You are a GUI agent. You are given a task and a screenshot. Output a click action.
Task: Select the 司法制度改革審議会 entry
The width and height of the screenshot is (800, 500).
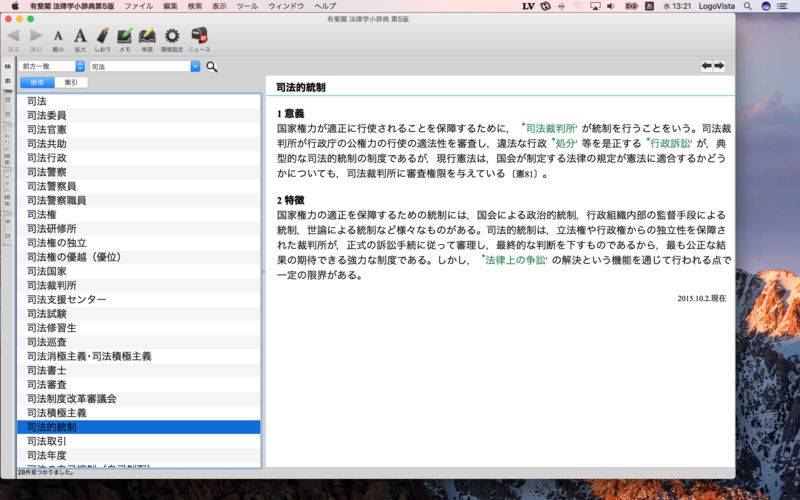(x=139, y=398)
